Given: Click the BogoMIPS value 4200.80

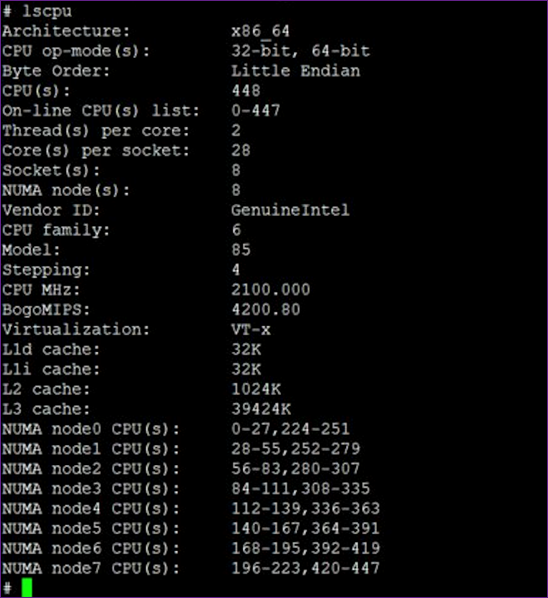Looking at the screenshot, I should [266, 310].
